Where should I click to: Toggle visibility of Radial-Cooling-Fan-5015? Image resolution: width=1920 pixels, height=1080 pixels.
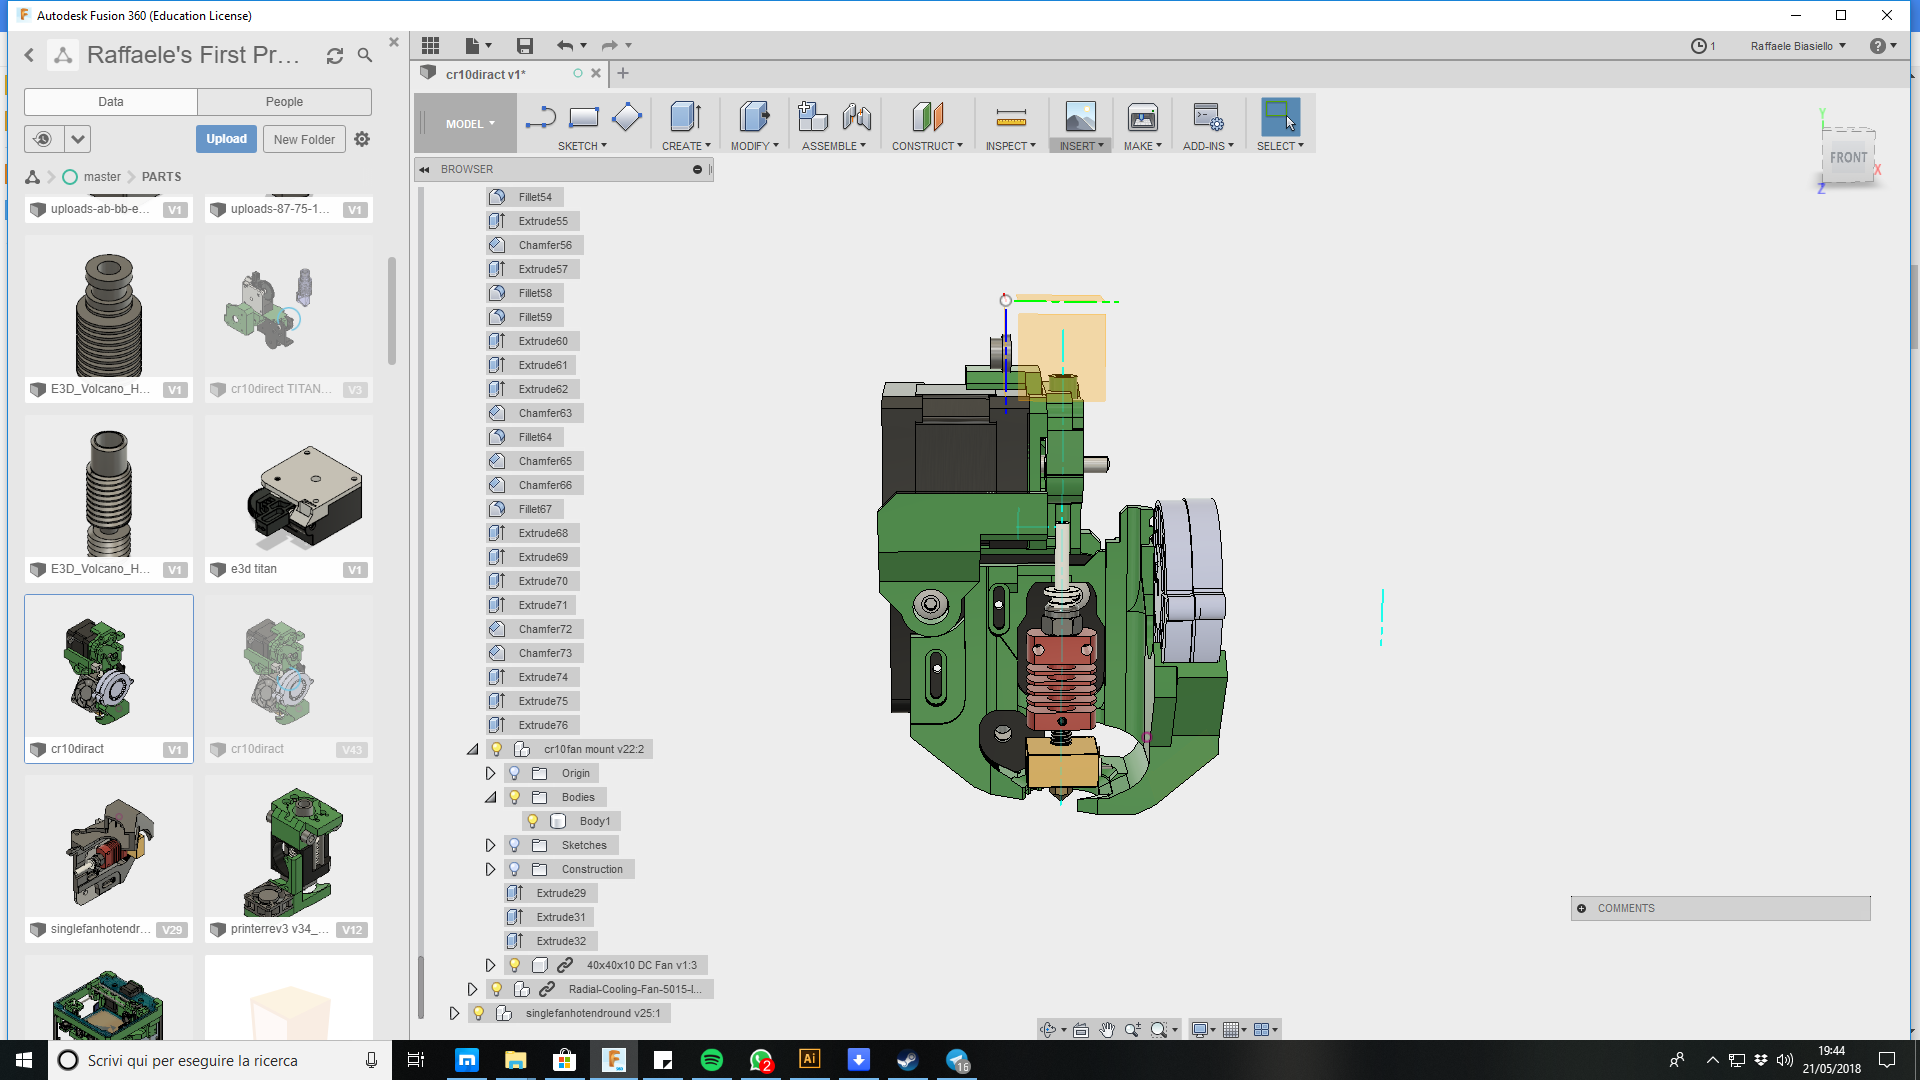point(496,989)
